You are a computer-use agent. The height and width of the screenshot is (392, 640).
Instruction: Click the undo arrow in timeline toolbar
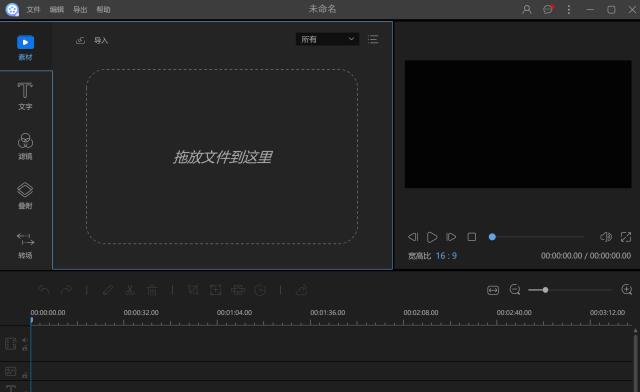pyautogui.click(x=44, y=290)
